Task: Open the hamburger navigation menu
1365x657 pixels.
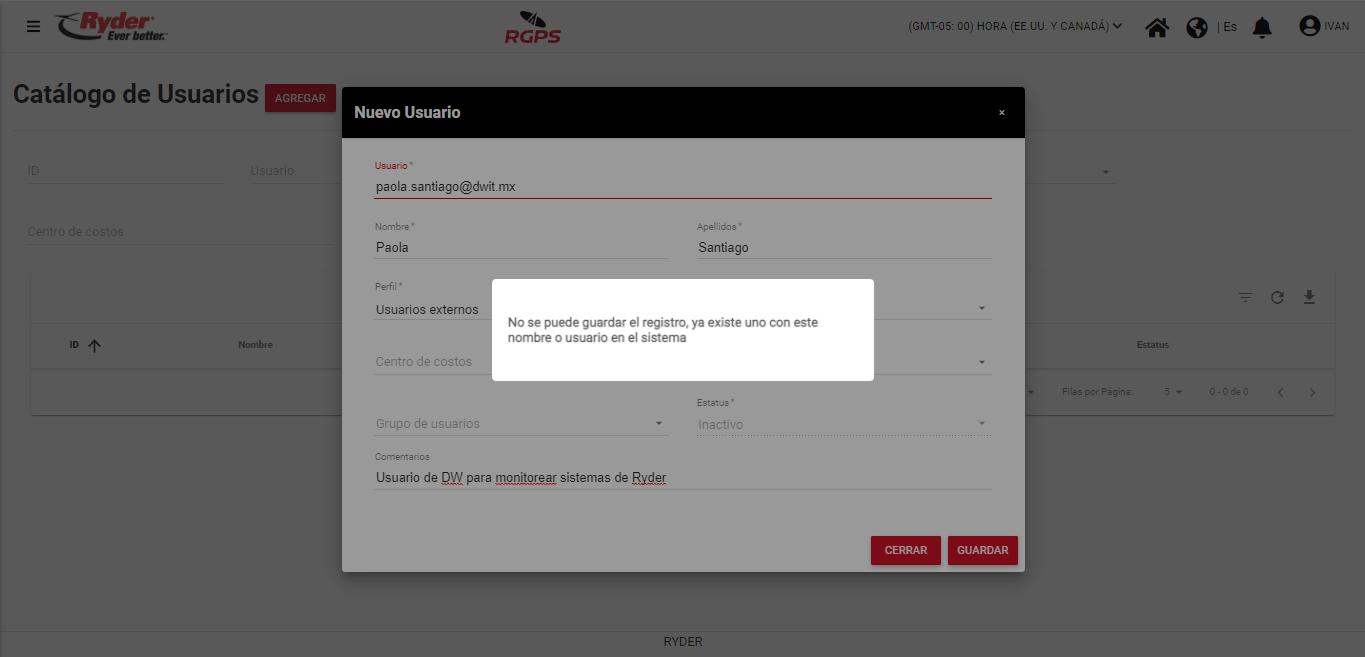Action: coord(33,26)
